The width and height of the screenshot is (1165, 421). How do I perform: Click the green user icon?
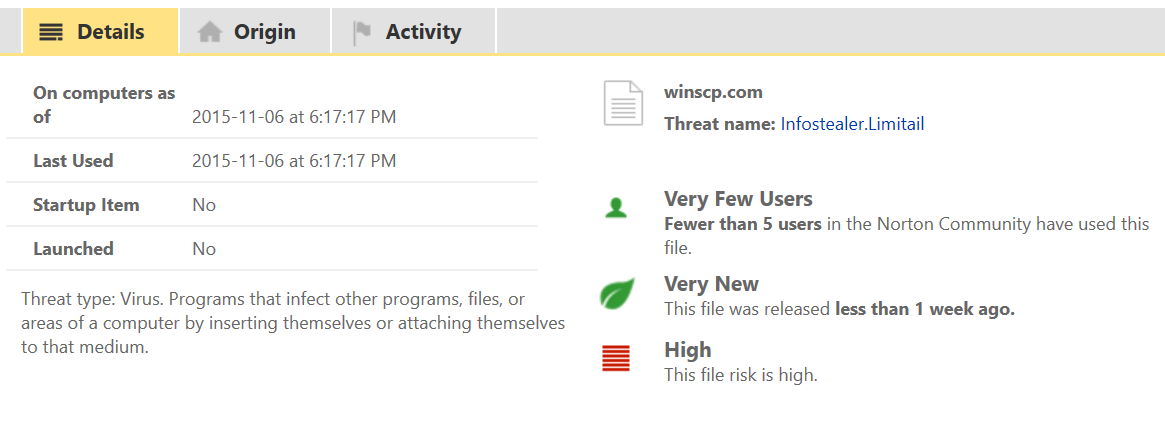pyautogui.click(x=616, y=208)
